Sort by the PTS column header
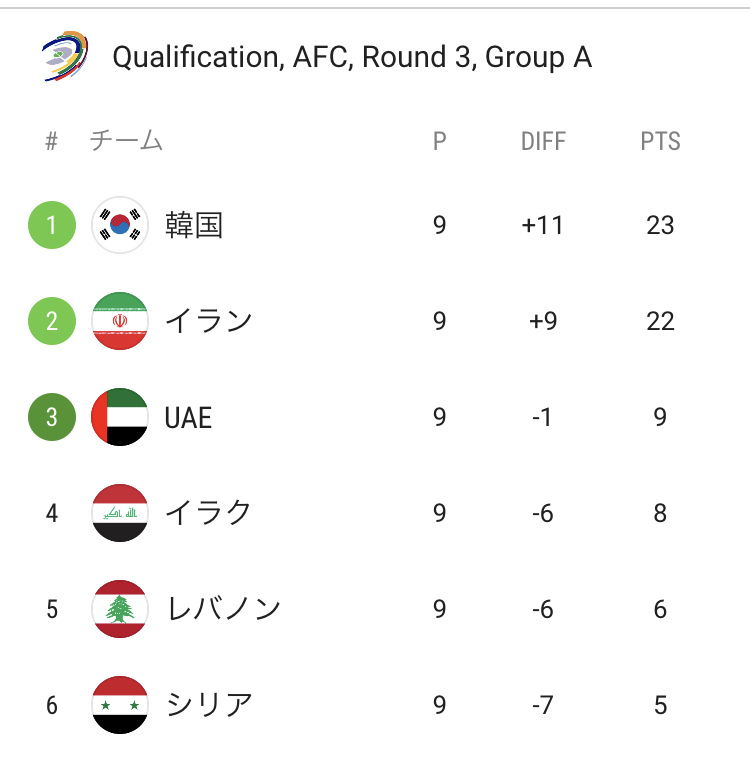 click(660, 141)
